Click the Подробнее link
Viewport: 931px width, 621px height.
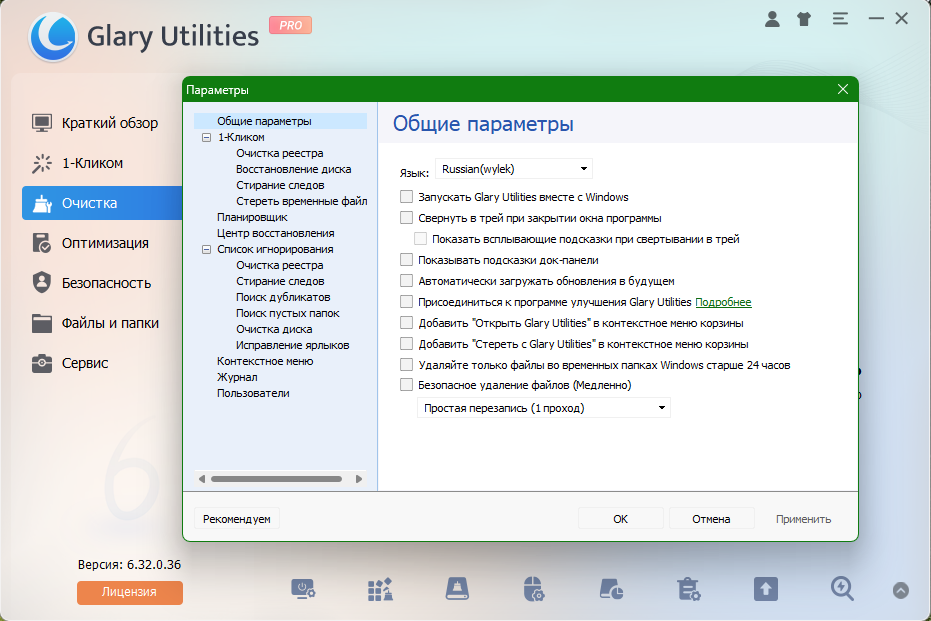coord(723,302)
